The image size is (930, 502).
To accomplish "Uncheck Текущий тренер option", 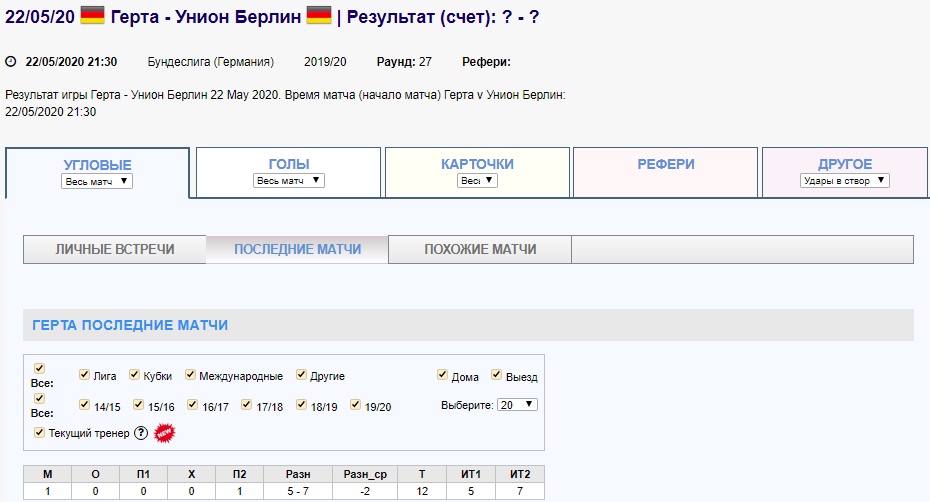I will (40, 433).
